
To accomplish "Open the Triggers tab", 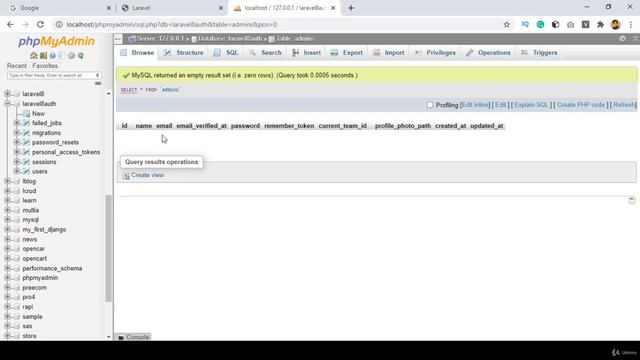I will (540, 53).
